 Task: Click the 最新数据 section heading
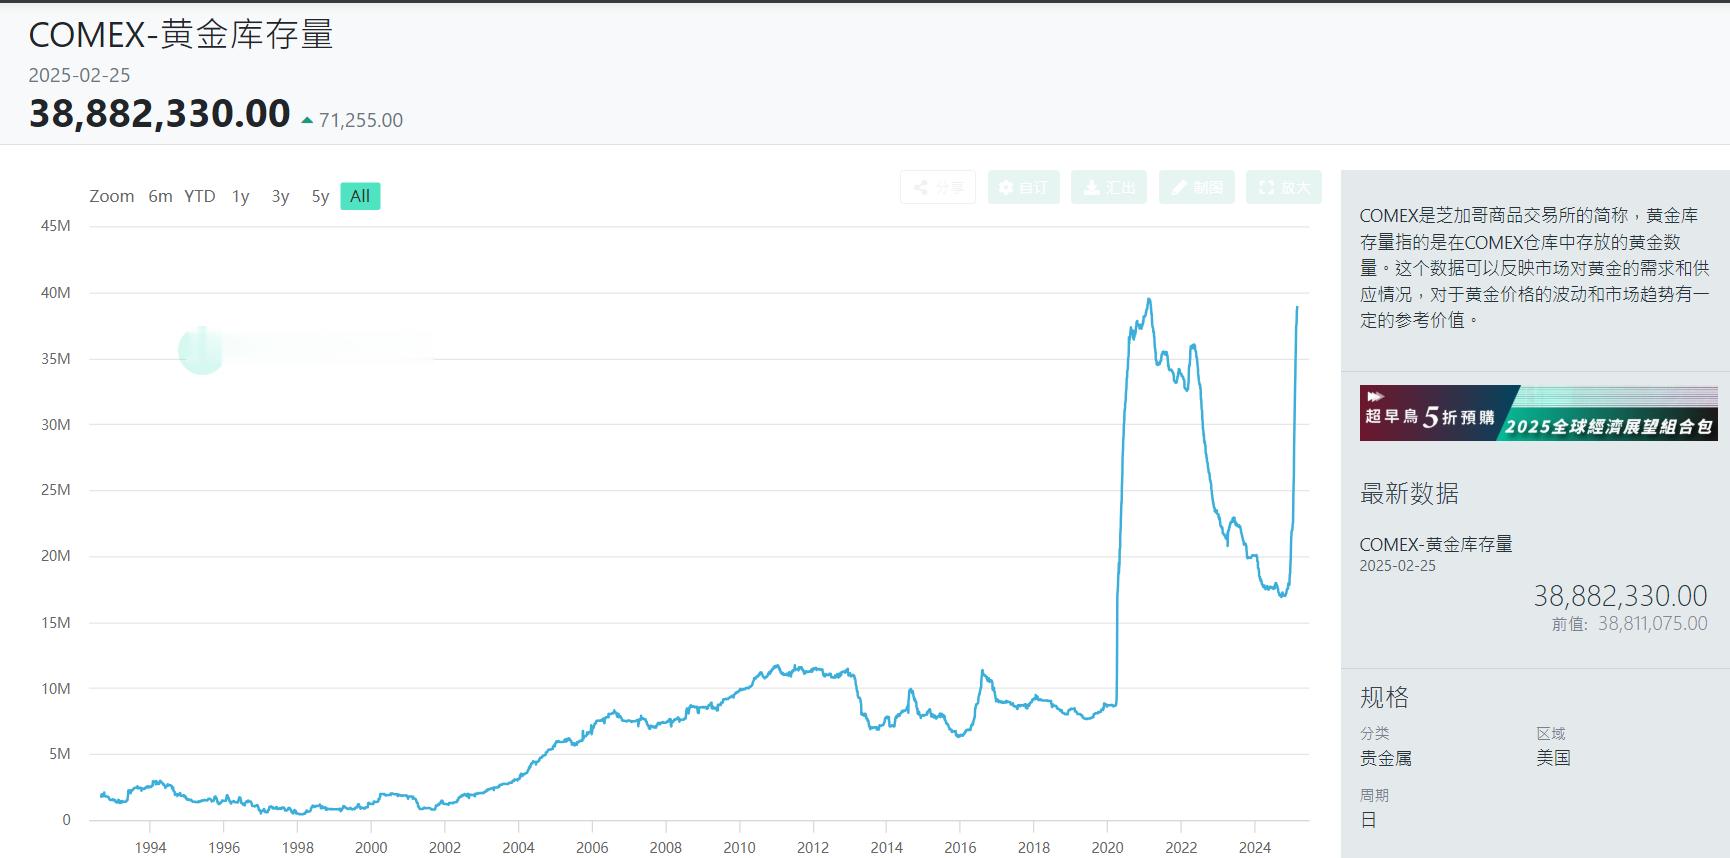pyautogui.click(x=1409, y=493)
